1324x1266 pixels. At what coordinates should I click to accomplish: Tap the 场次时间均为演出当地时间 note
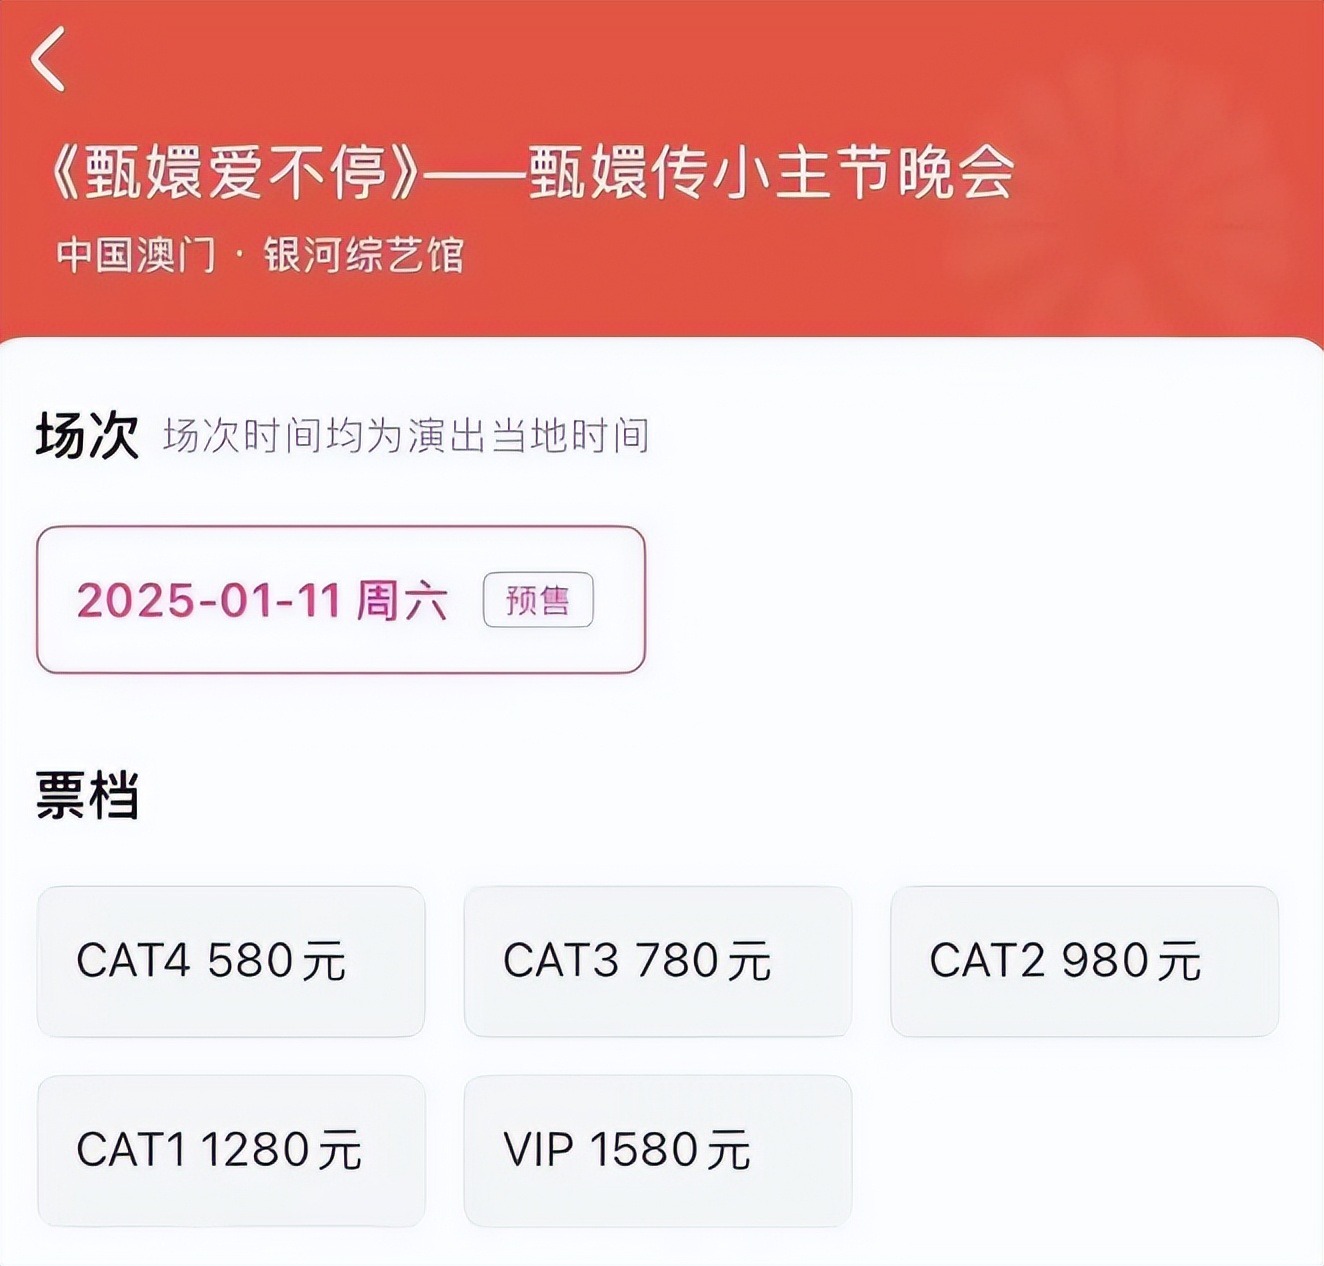[406, 436]
